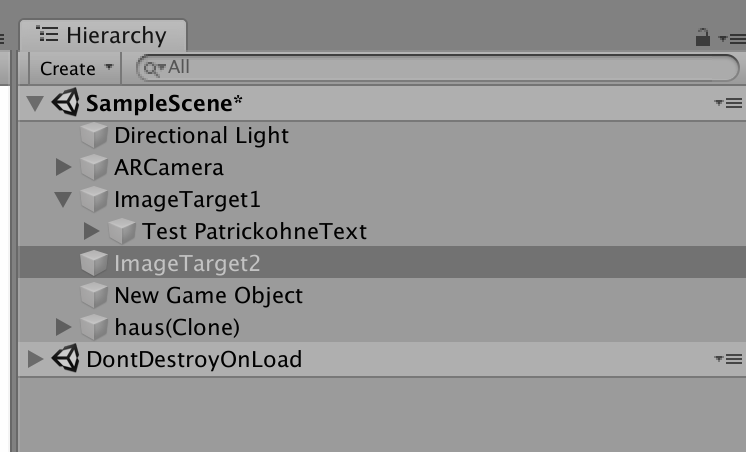This screenshot has height=452, width=746.
Task: Expand the ARCamera object children
Action: tap(64, 168)
